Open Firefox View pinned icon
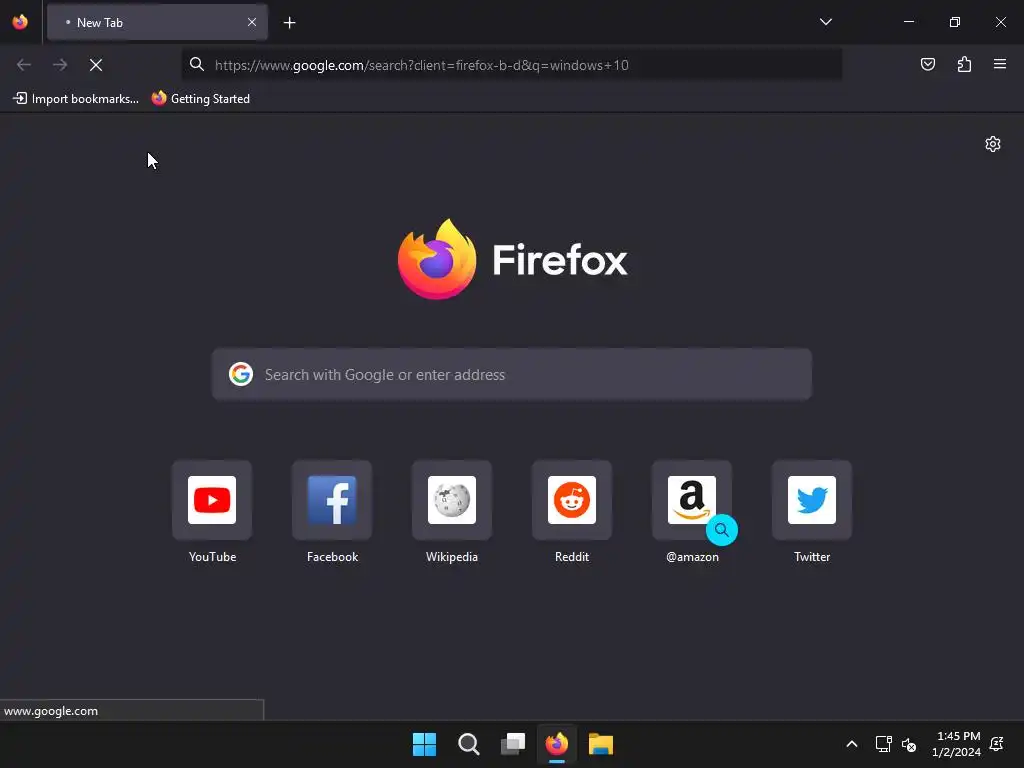Viewport: 1024px width, 768px height. tap(20, 22)
